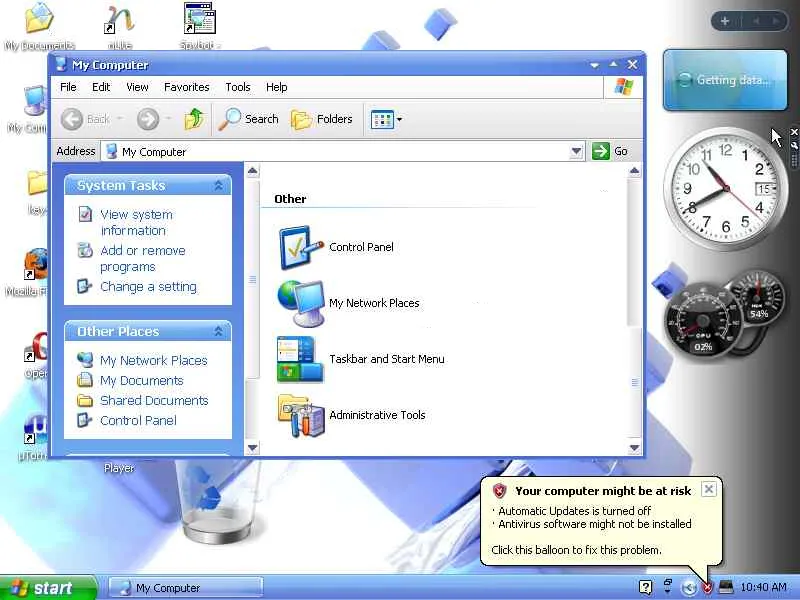The image size is (800, 600).
Task: Toggle the Folders pane button
Action: pyautogui.click(x=321, y=119)
